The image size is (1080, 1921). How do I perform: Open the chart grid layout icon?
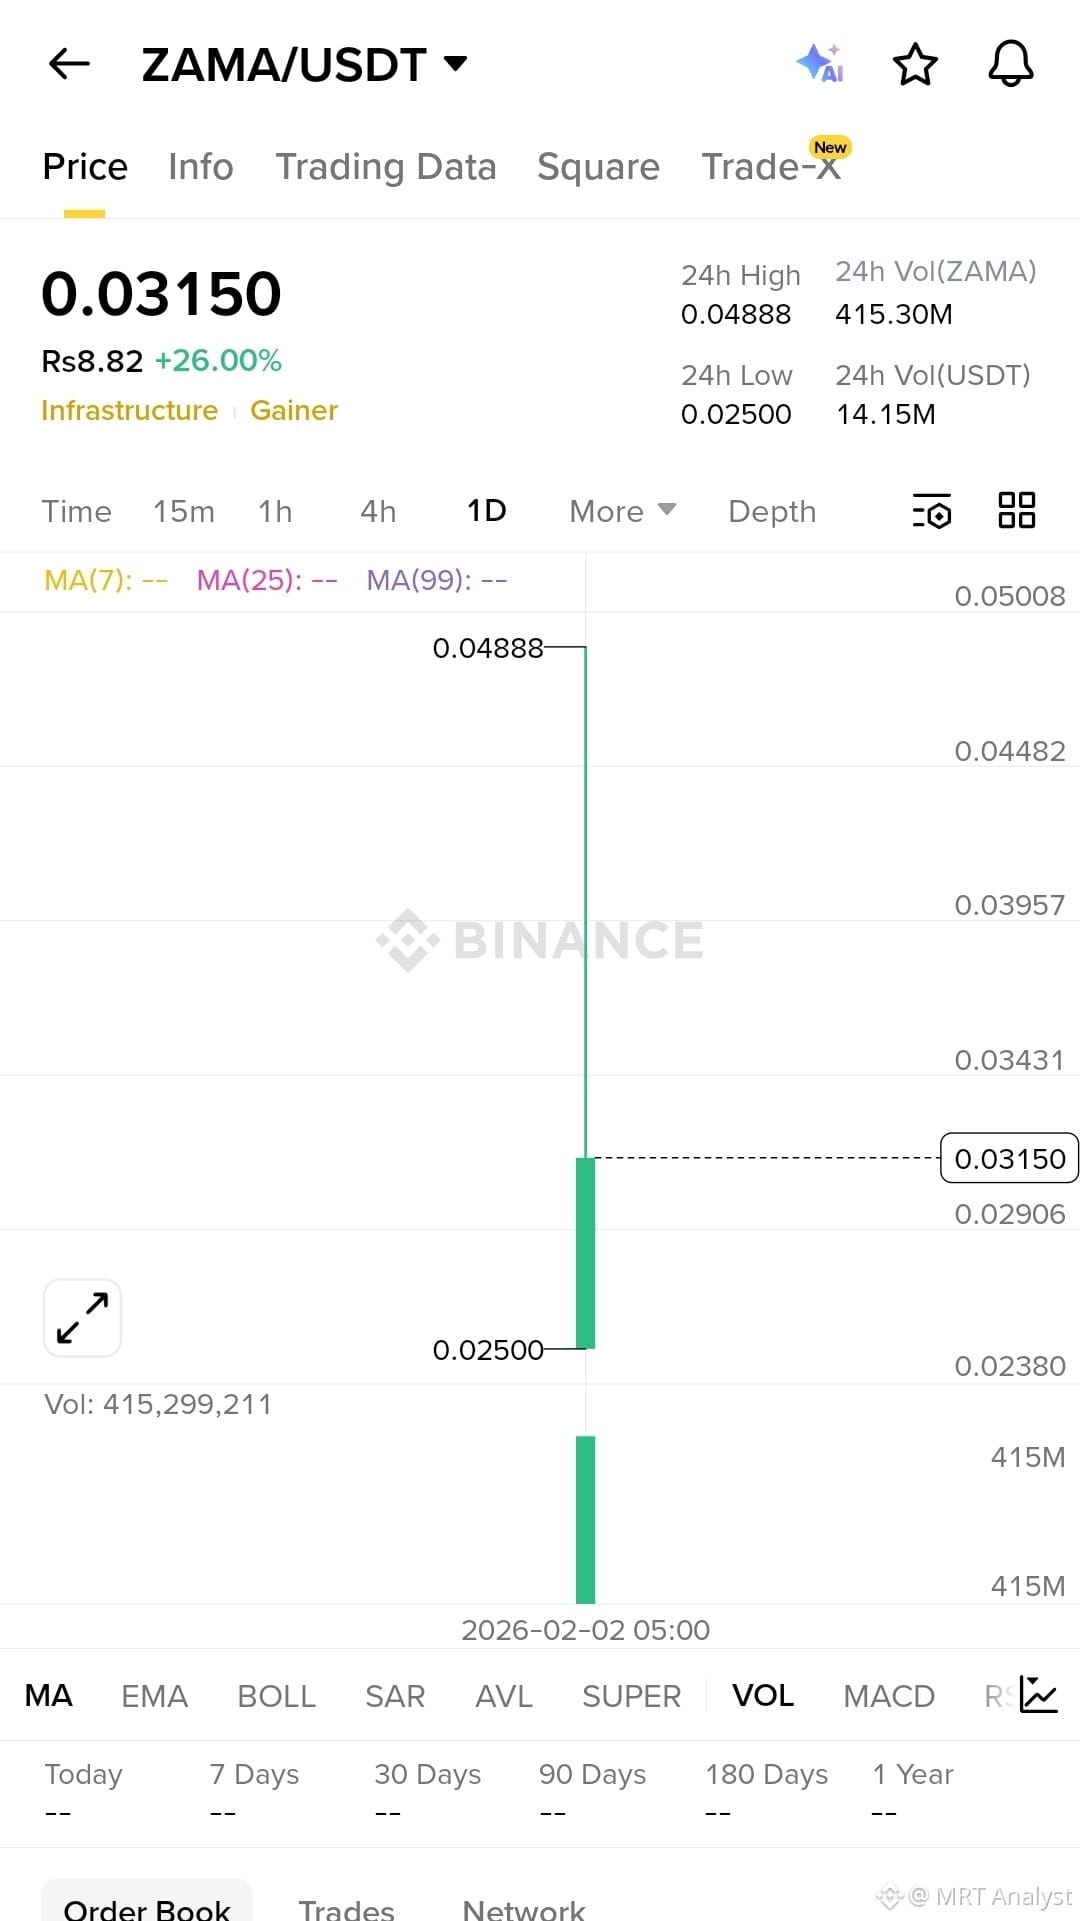point(1017,510)
